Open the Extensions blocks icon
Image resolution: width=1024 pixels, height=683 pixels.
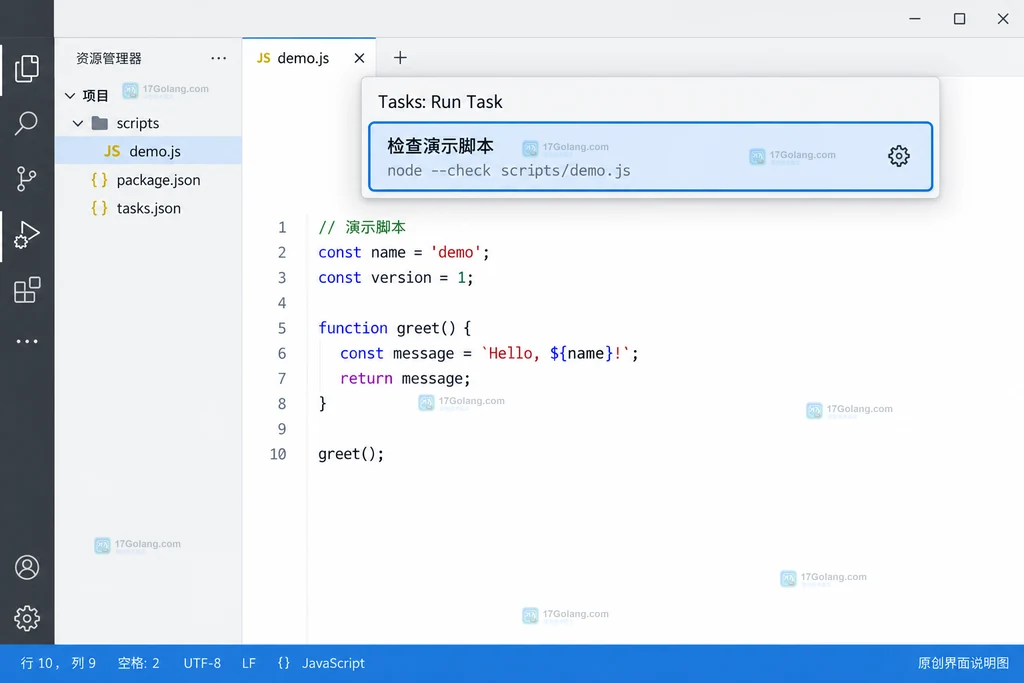27,290
